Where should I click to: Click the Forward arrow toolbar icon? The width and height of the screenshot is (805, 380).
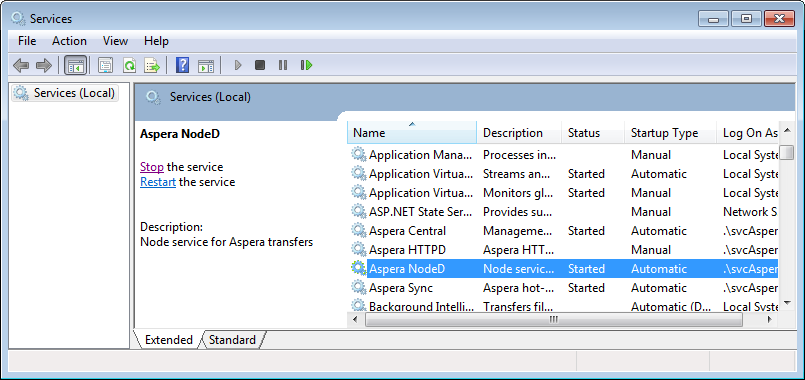[44, 65]
